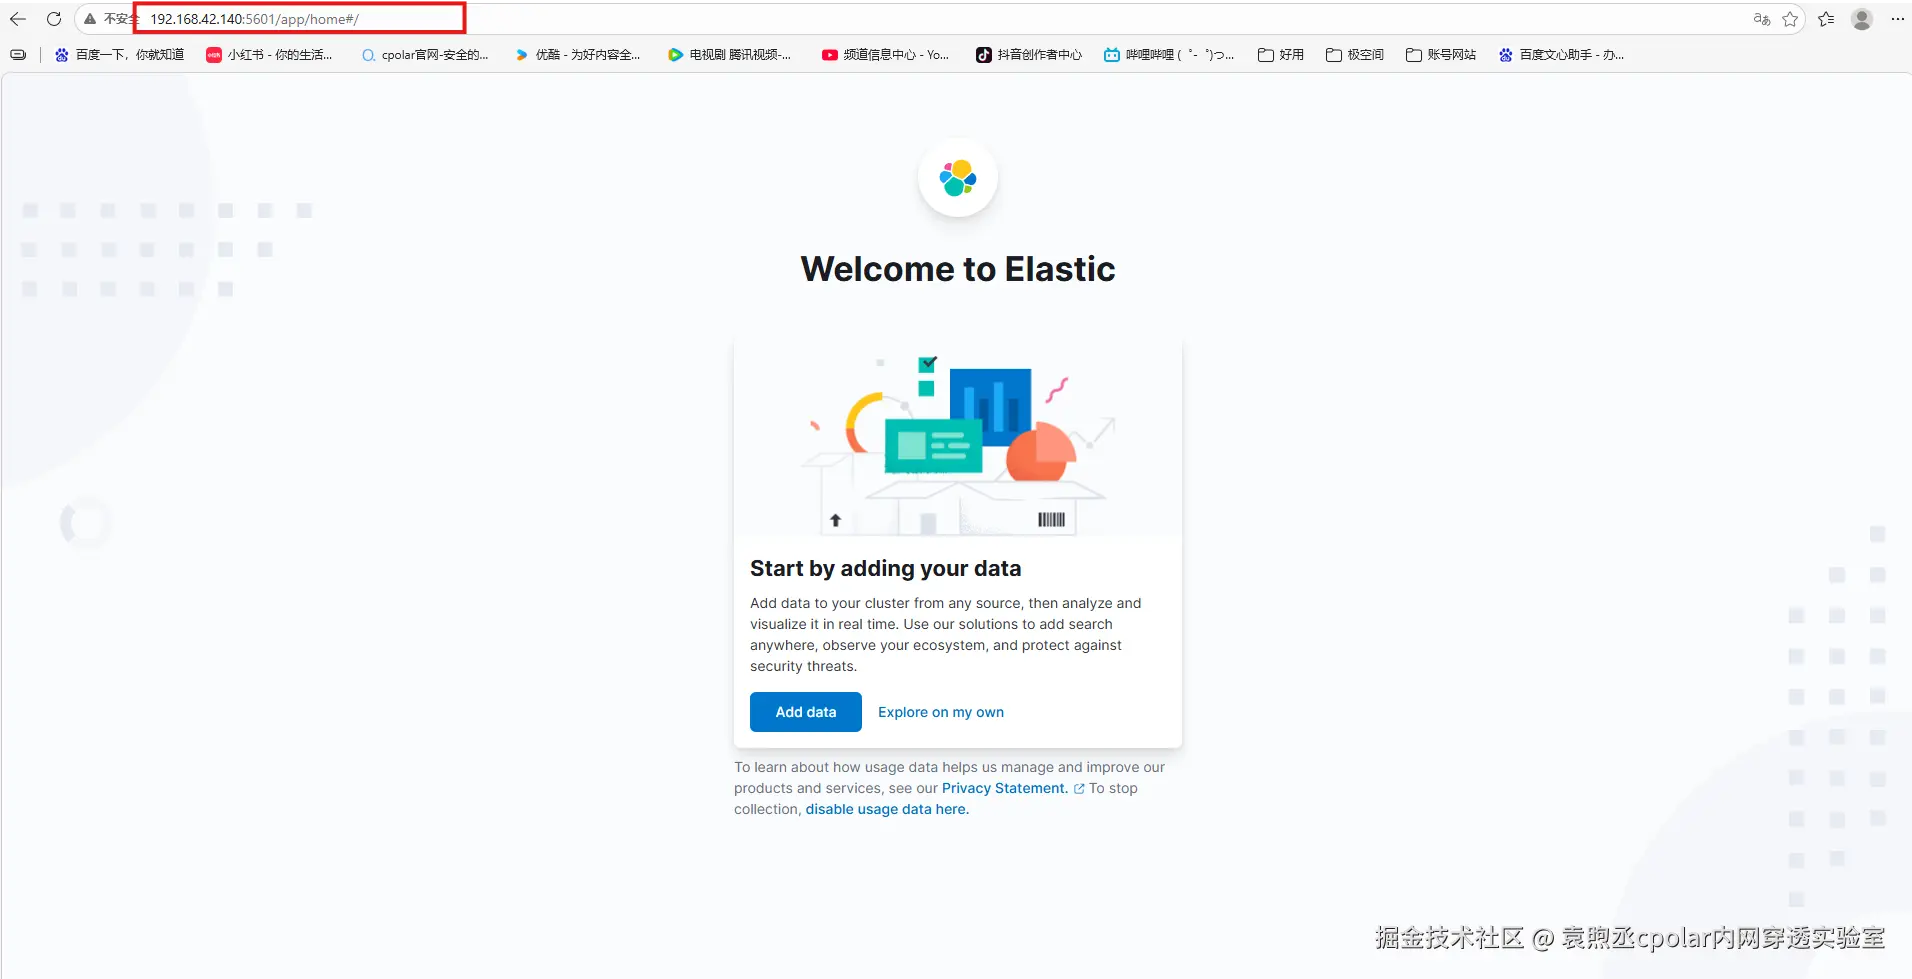Image resolution: width=1912 pixels, height=979 pixels.
Task: Open the favorites list icon
Action: pos(1826,19)
